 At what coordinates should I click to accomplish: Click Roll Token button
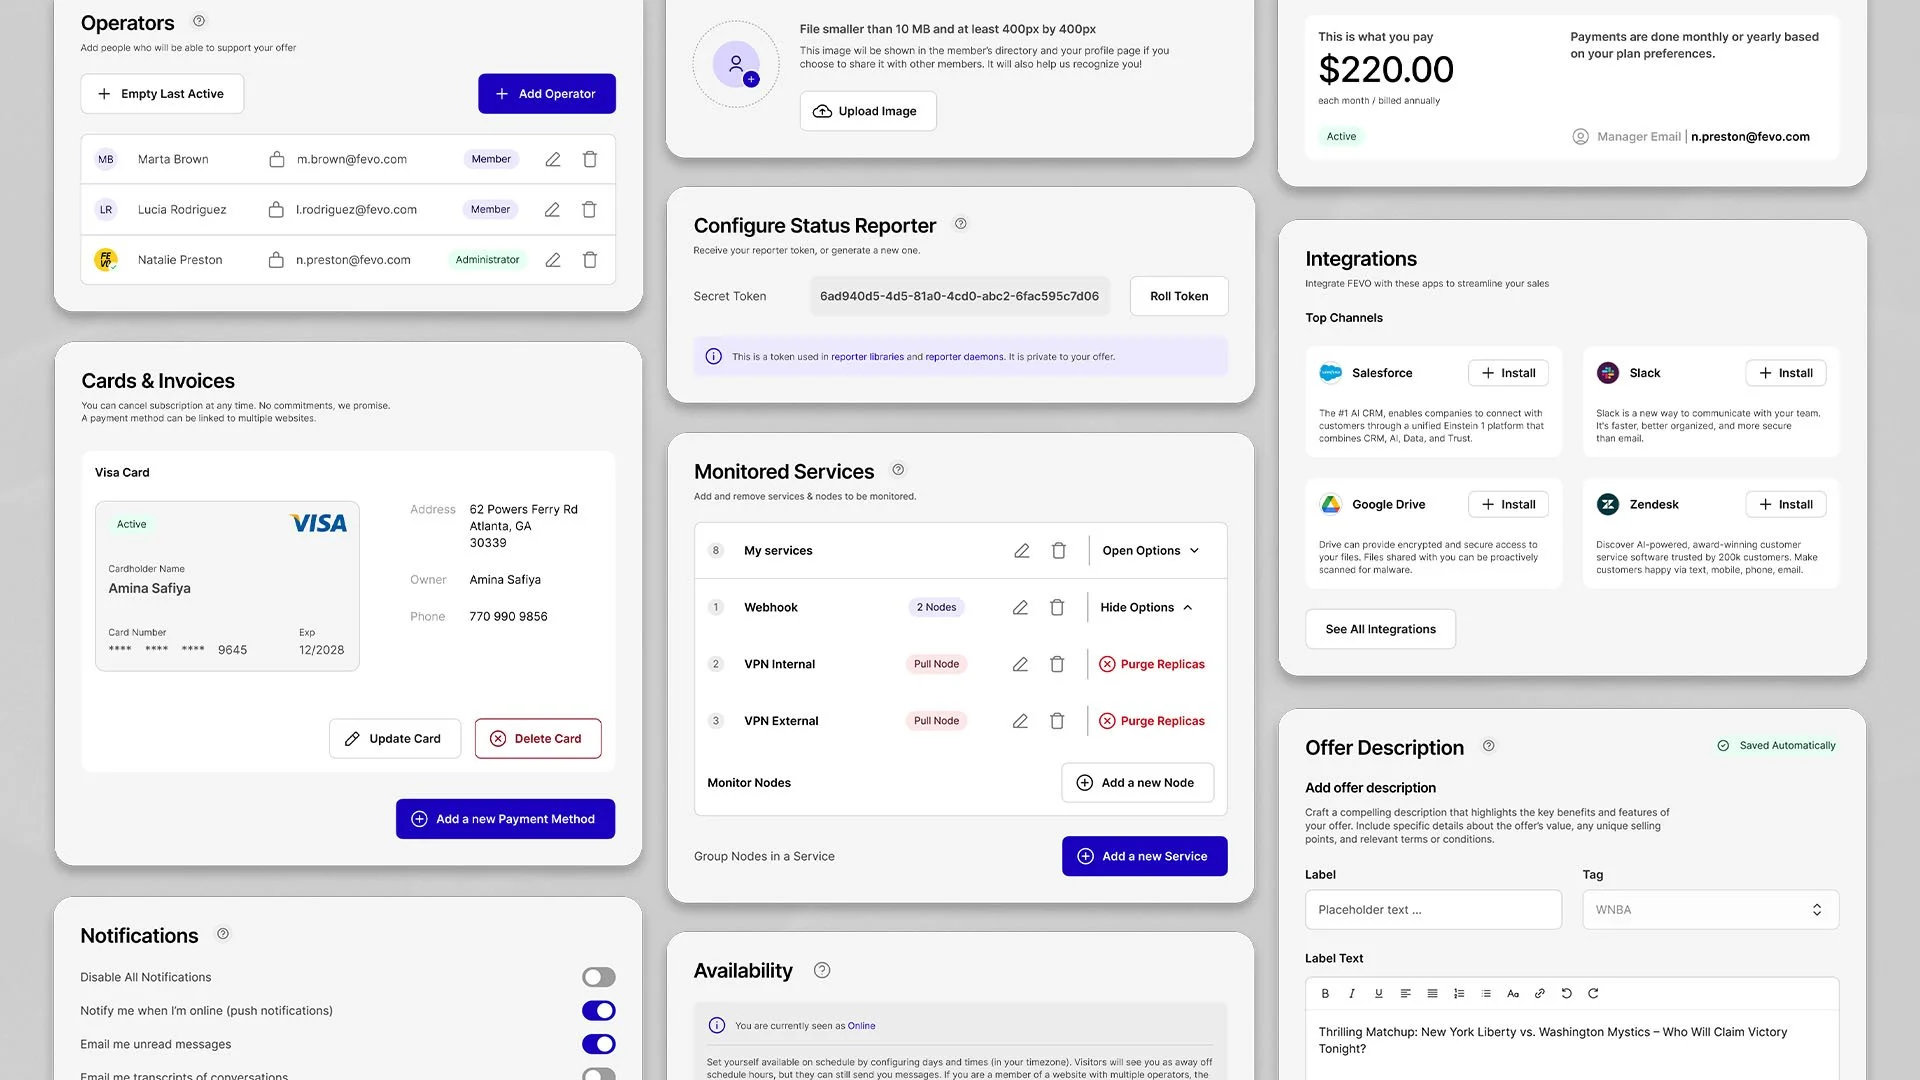pos(1179,297)
